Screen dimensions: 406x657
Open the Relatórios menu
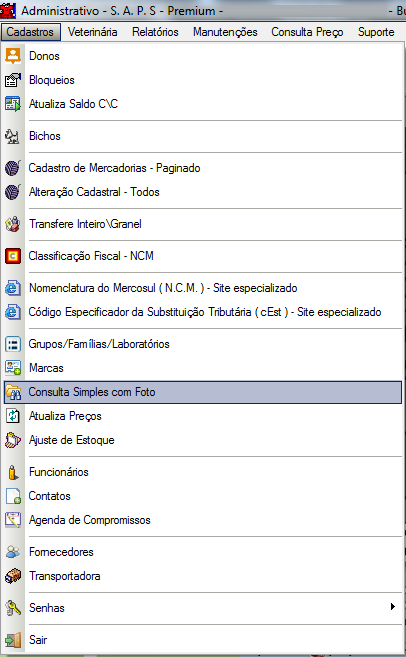(x=155, y=32)
